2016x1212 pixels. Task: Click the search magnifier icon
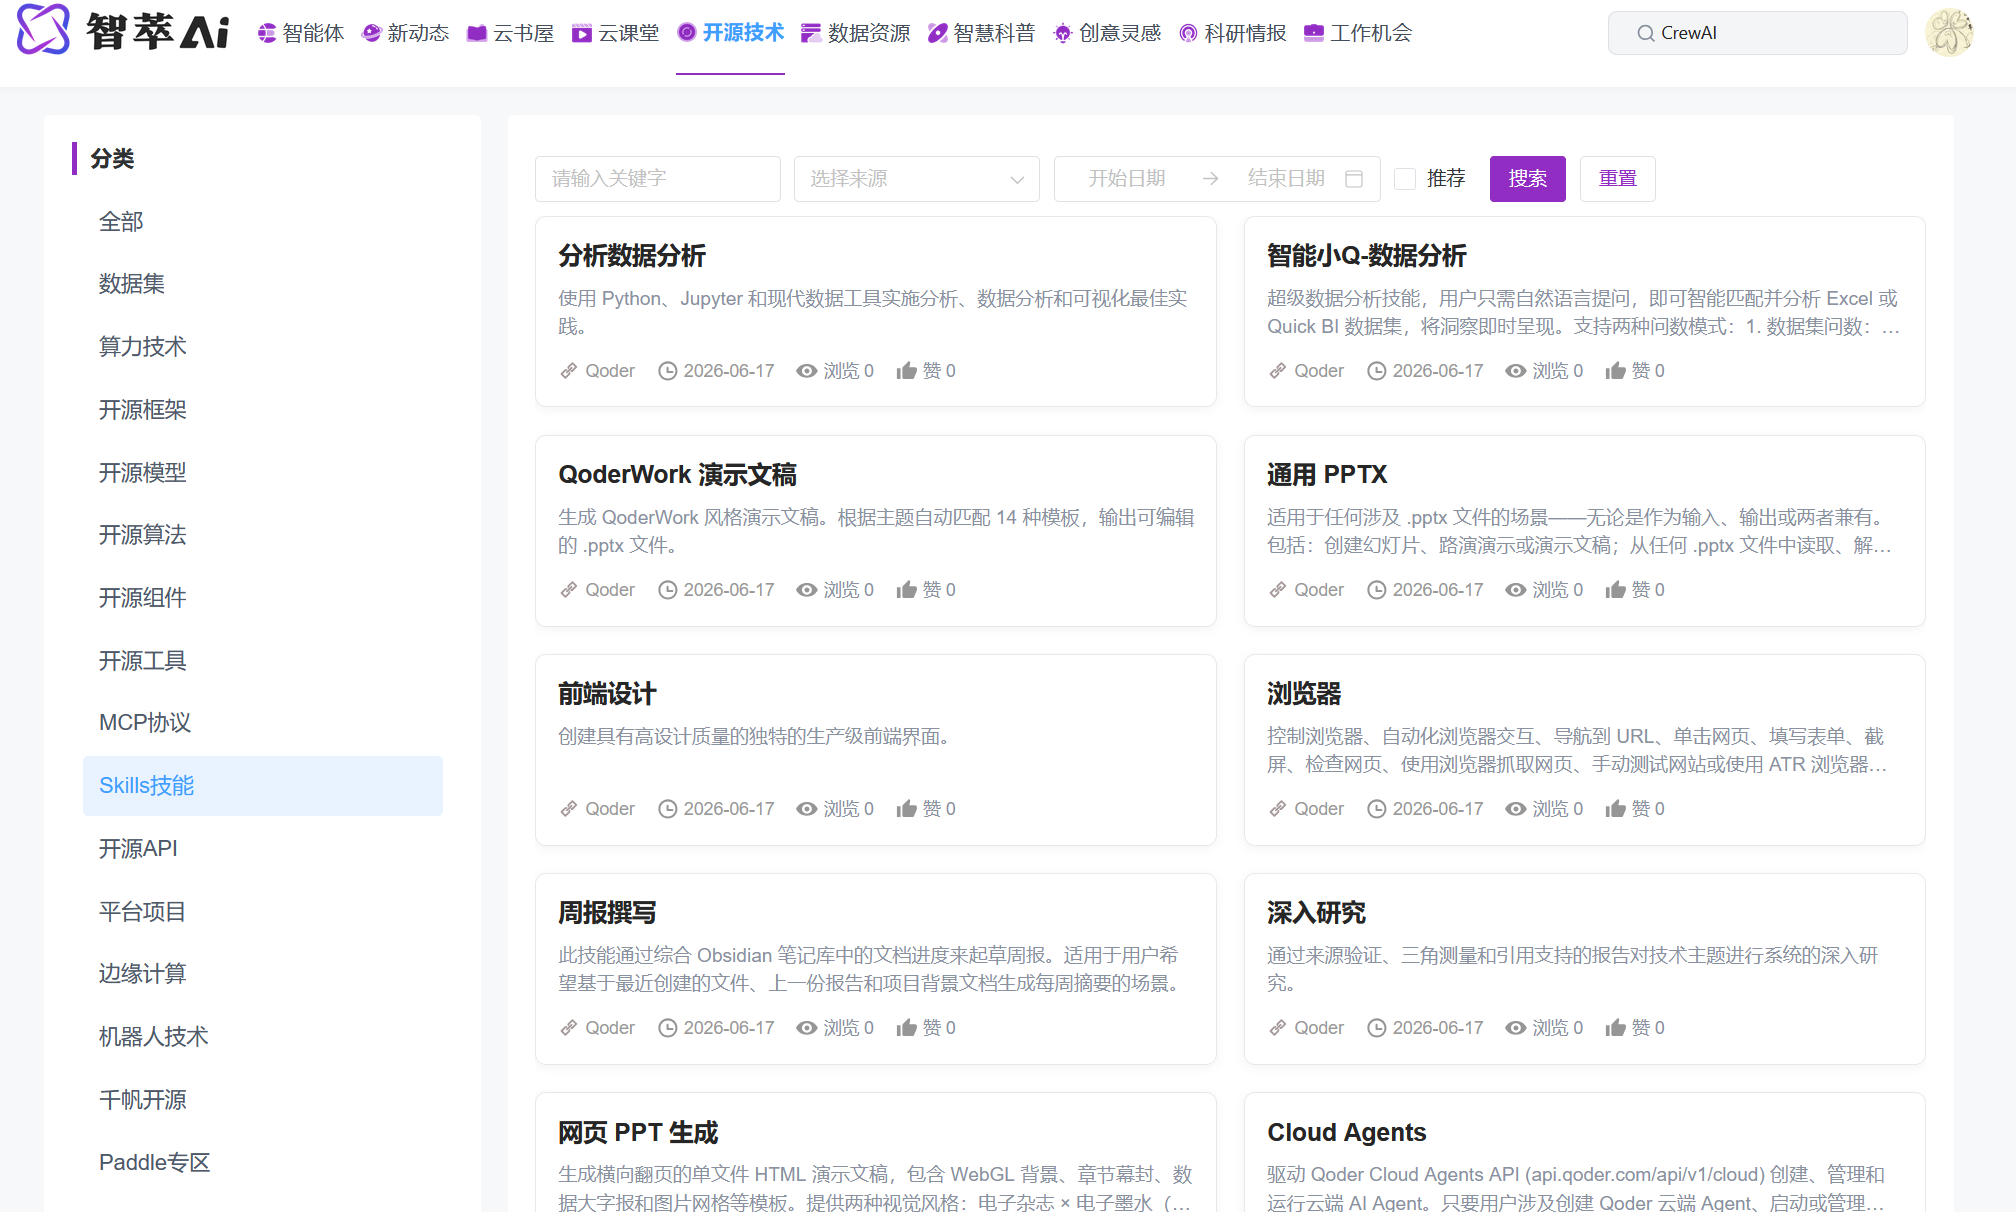pos(1645,33)
